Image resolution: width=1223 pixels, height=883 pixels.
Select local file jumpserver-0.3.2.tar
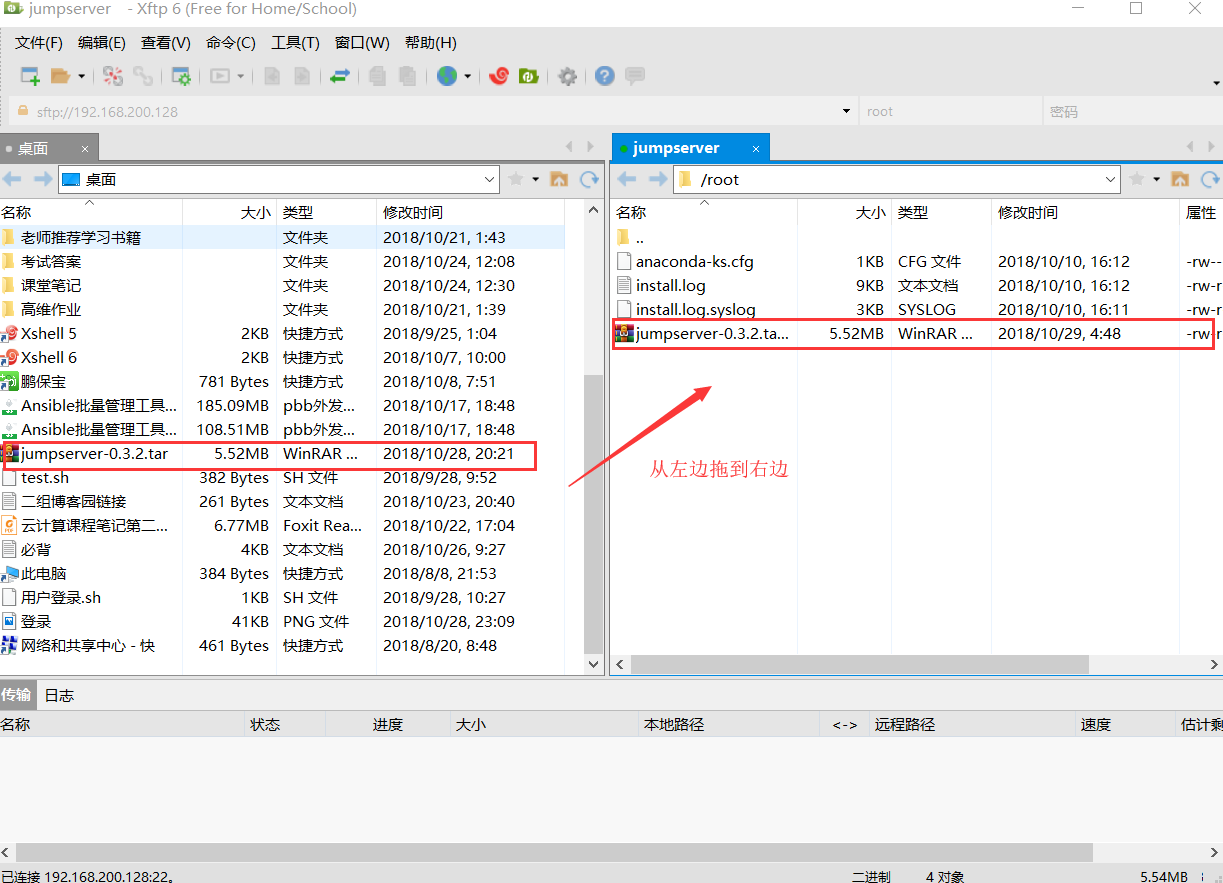tap(282, 453)
